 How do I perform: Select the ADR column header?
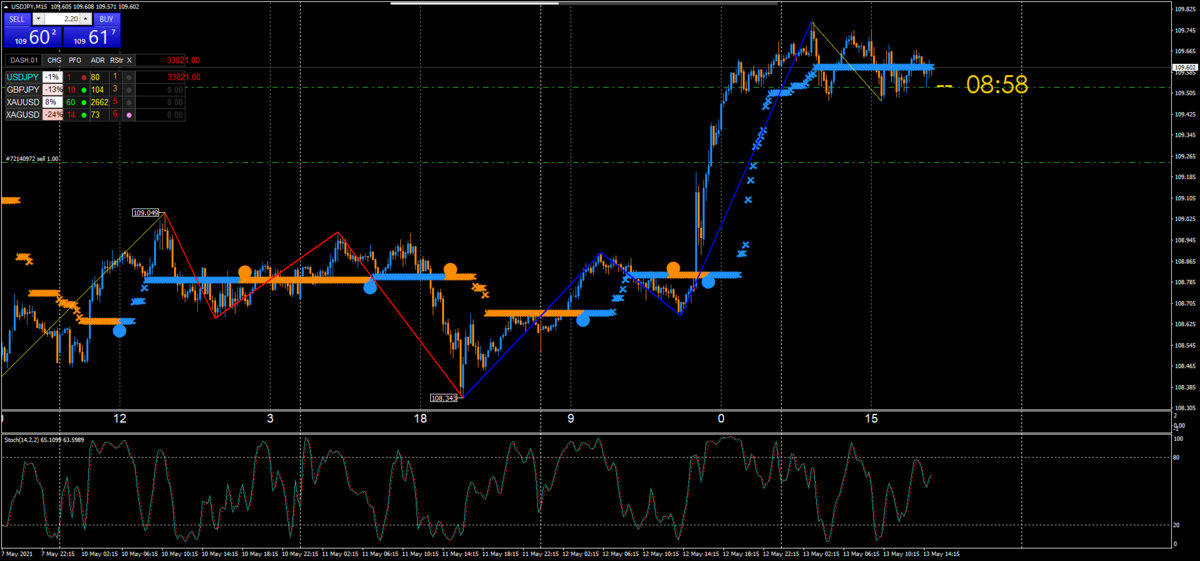(x=98, y=60)
